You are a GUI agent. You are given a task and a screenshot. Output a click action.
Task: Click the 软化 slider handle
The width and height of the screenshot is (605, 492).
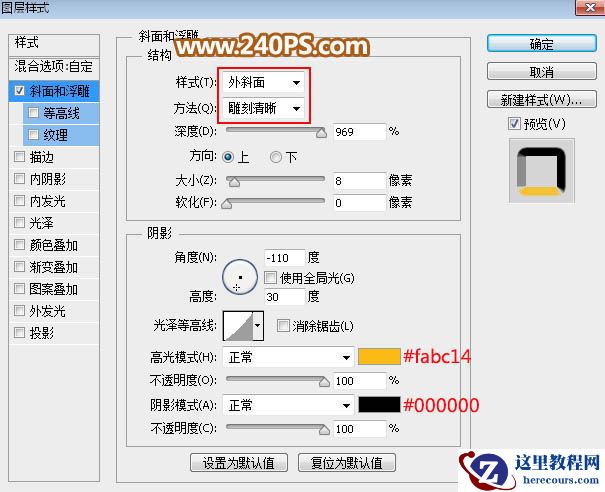pyautogui.click(x=227, y=204)
